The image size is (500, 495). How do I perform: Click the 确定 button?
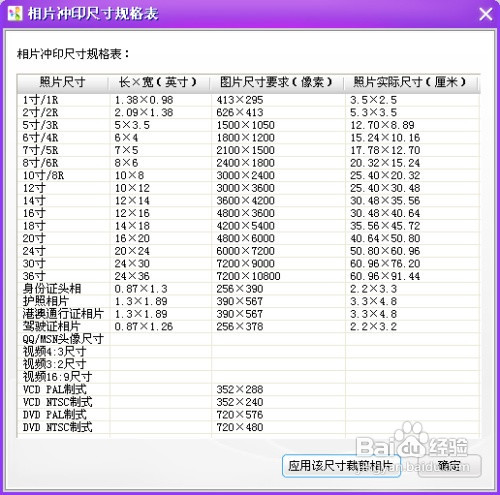pos(450,466)
